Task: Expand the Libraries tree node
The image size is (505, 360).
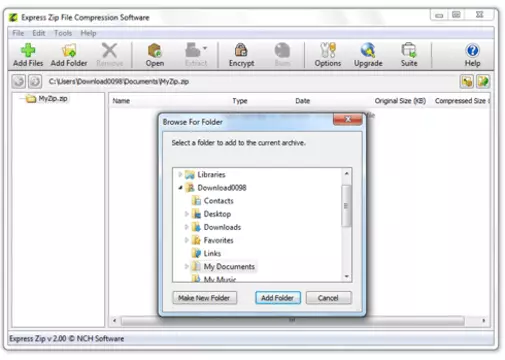Action: point(180,174)
